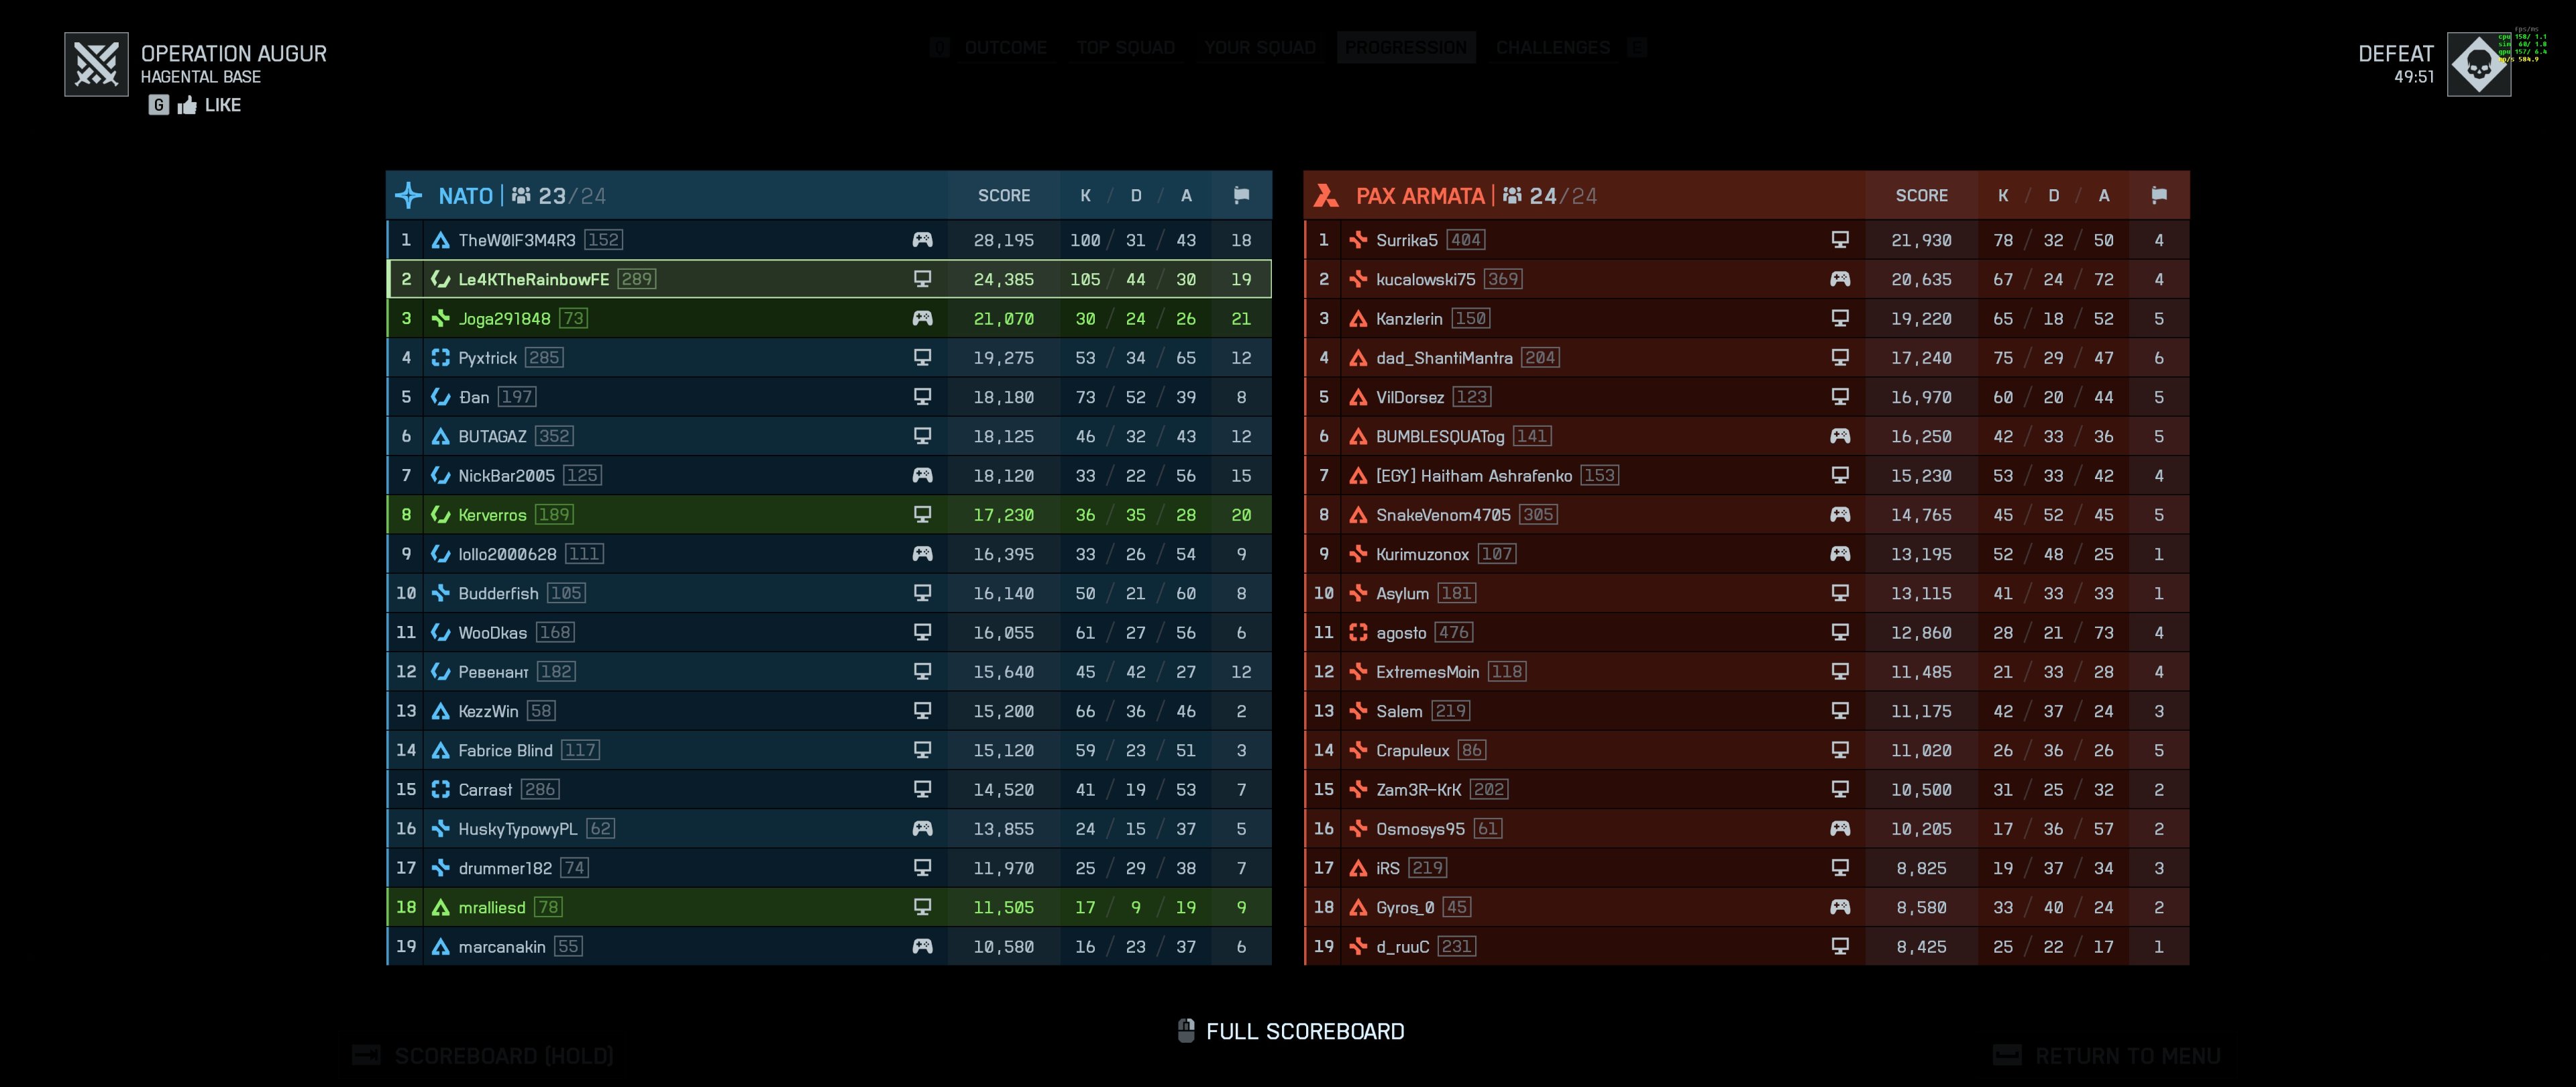Select the Challenges tab
This screenshot has height=1087, width=2576.
coord(1552,47)
